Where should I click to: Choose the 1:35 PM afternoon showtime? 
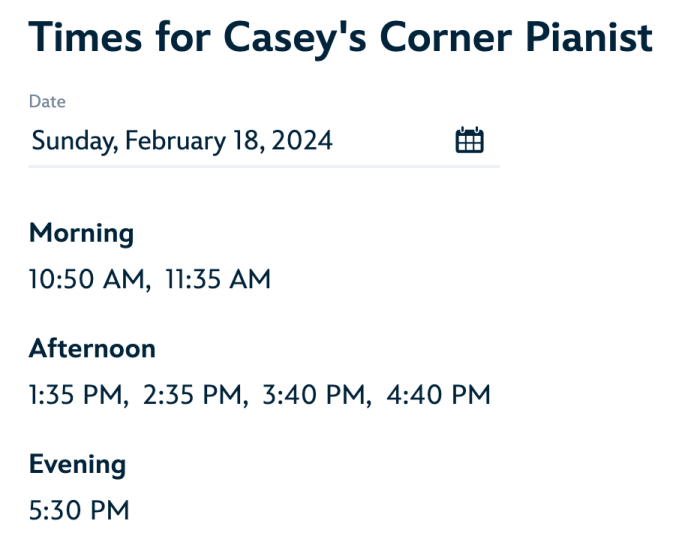[78, 395]
